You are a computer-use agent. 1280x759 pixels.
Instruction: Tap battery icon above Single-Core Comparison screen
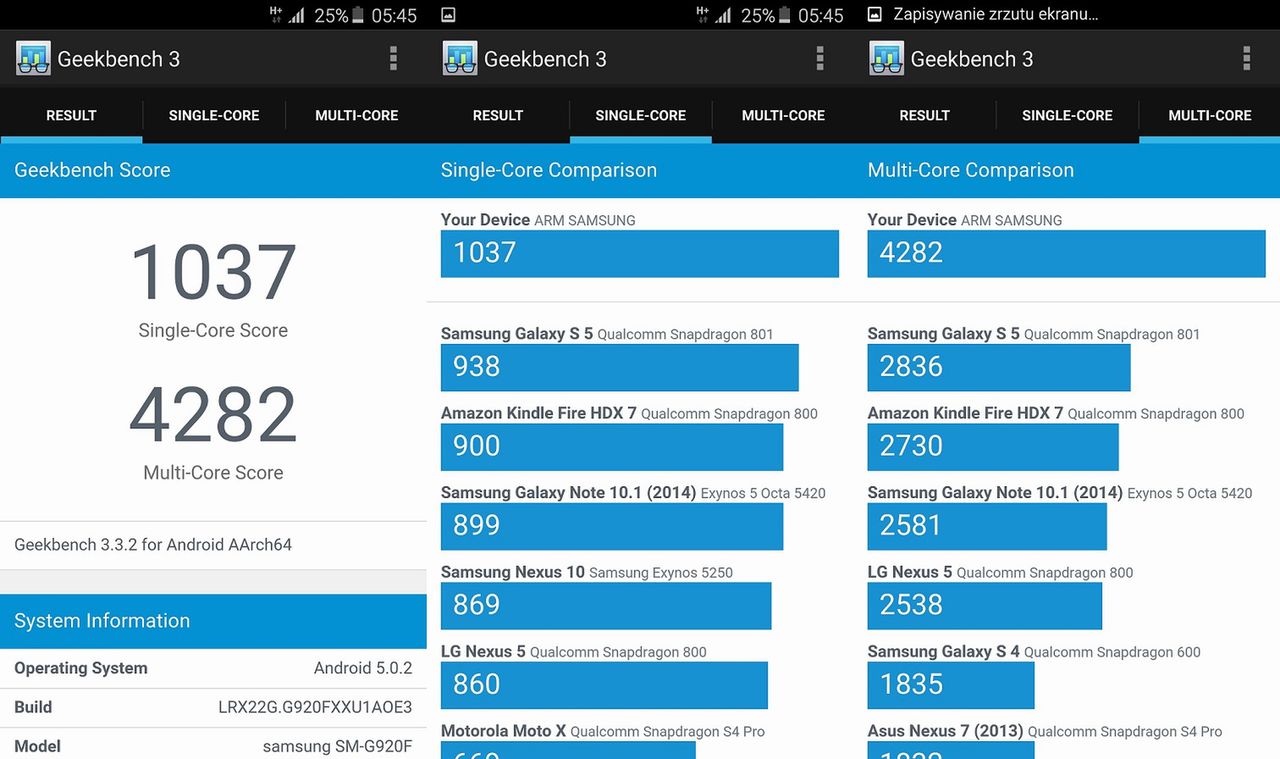785,15
